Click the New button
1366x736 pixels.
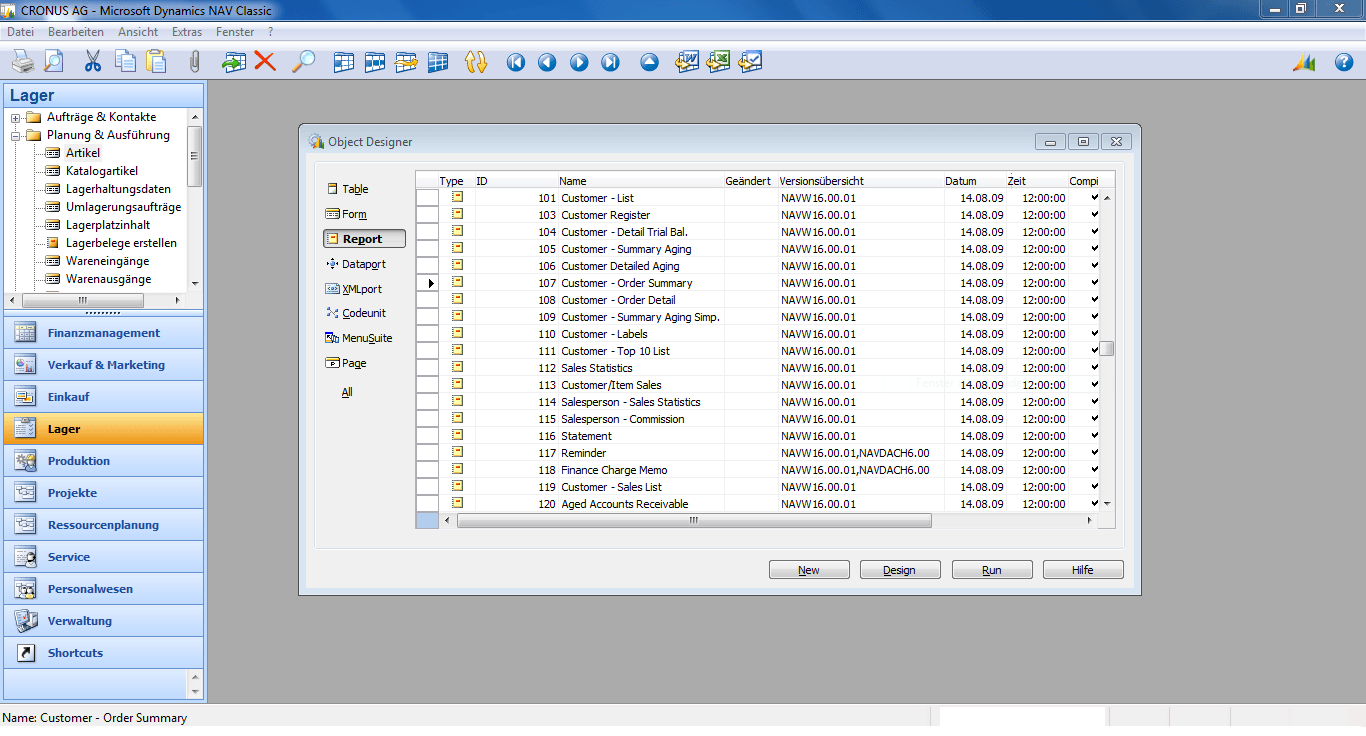809,570
